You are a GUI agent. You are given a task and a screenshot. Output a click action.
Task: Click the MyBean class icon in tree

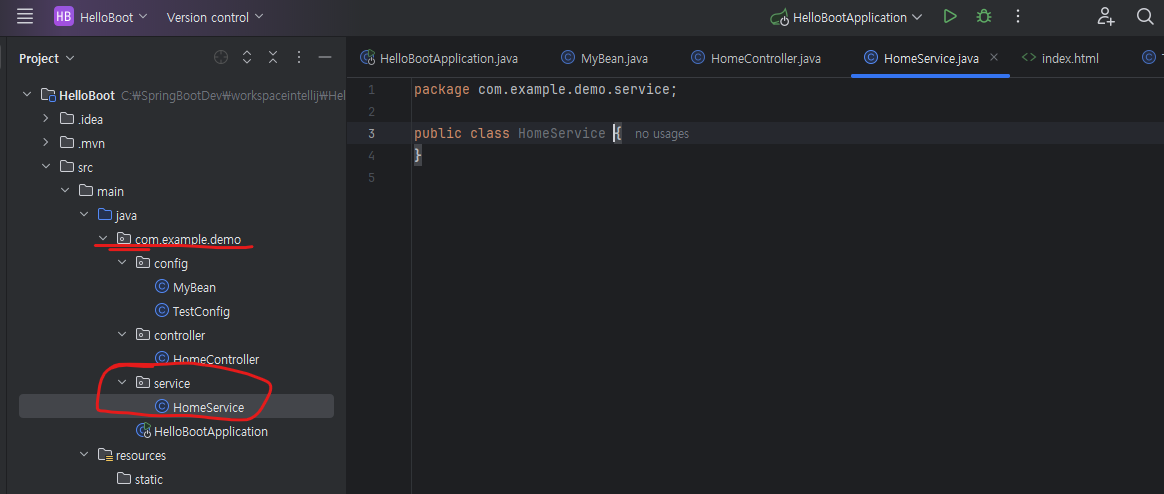[x=161, y=287]
